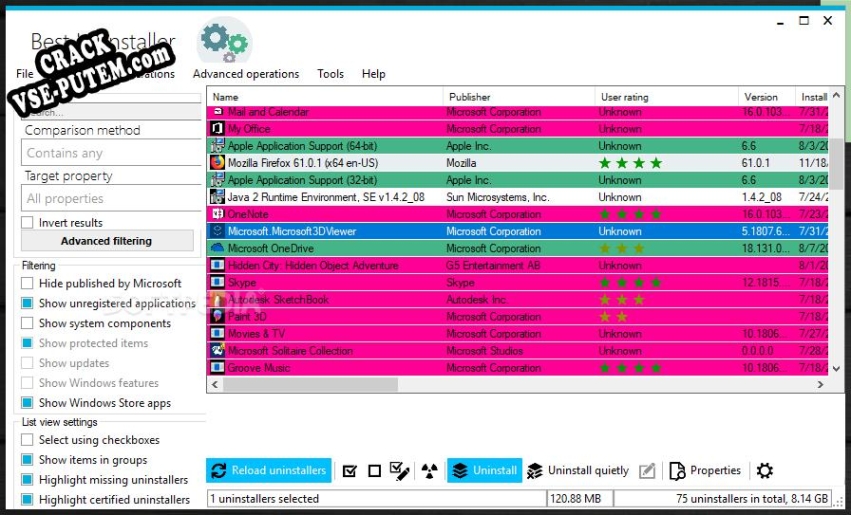Check Show system components
851x515 pixels.
point(27,323)
